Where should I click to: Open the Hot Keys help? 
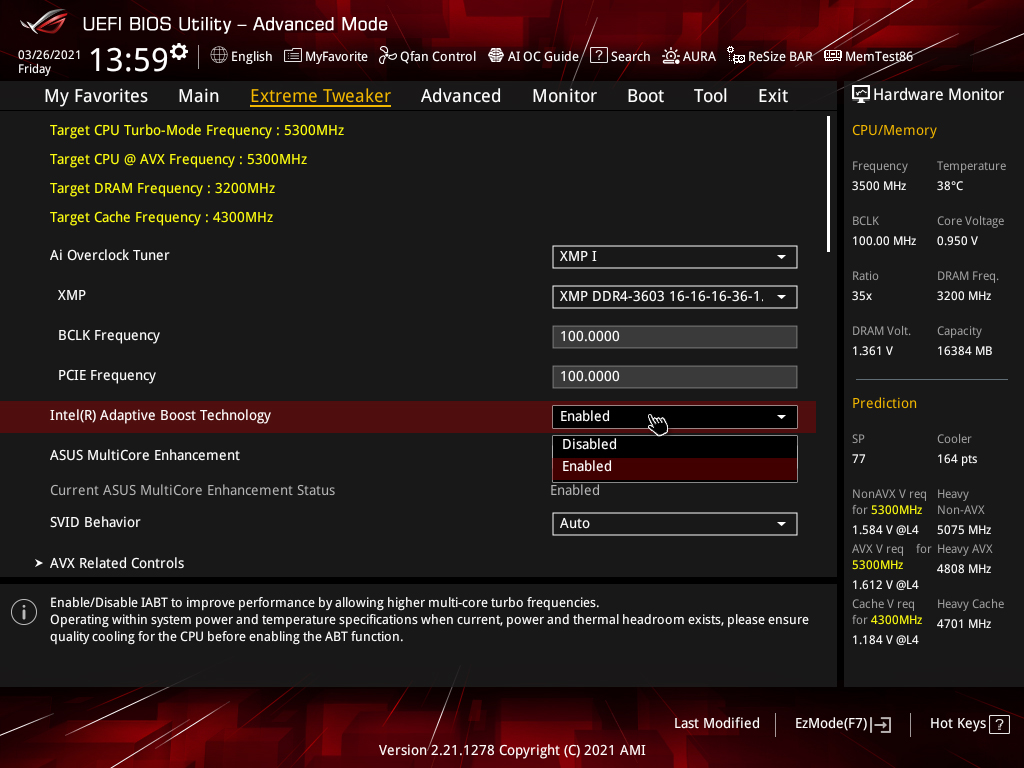point(969,724)
